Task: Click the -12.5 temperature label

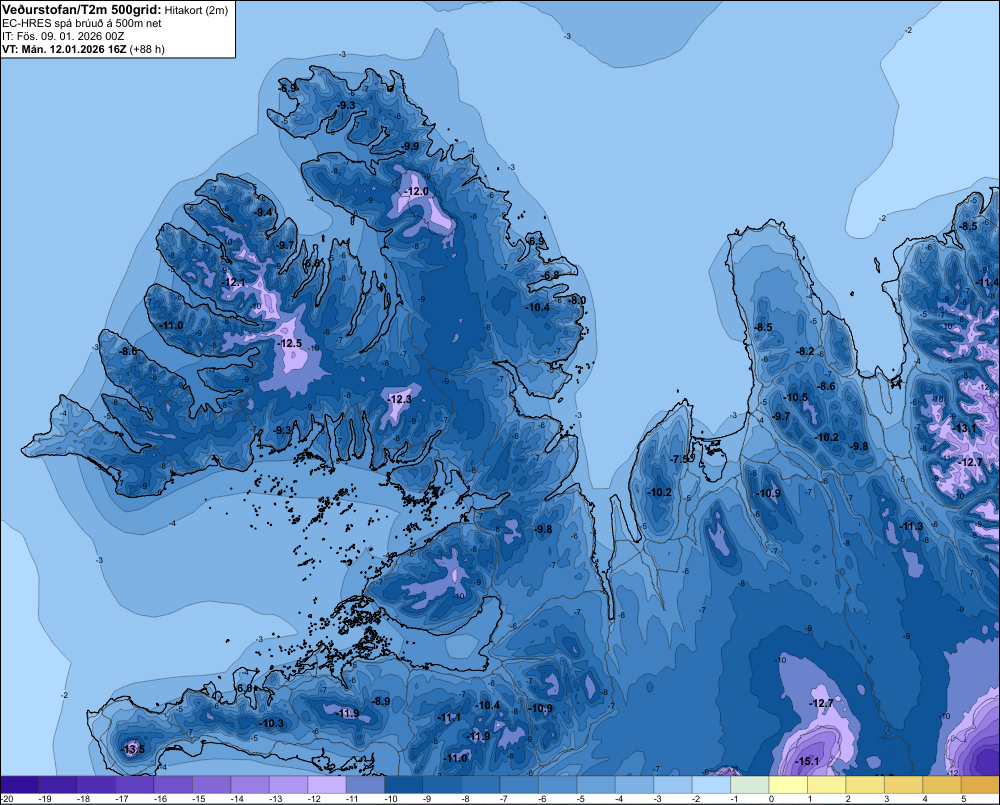Action: click(290, 343)
